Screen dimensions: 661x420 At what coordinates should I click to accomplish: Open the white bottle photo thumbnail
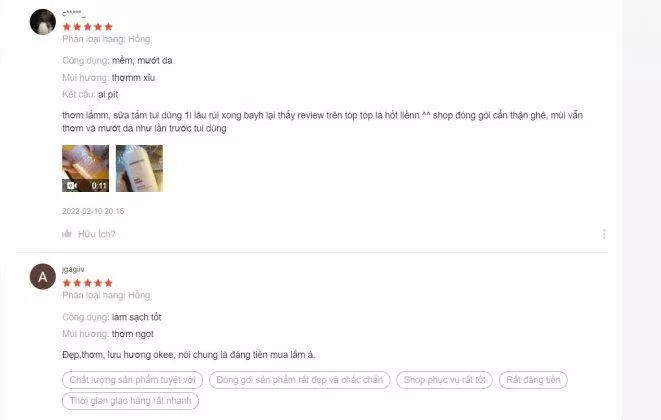tap(139, 168)
